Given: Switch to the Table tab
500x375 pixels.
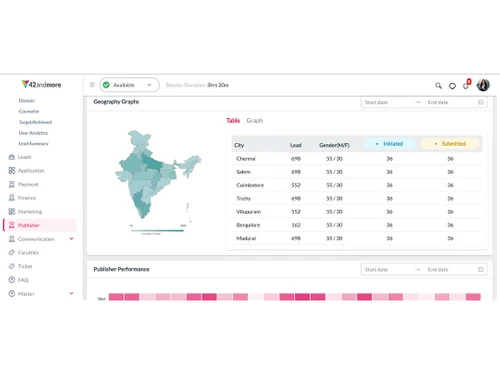Looking at the screenshot, I should [233, 121].
